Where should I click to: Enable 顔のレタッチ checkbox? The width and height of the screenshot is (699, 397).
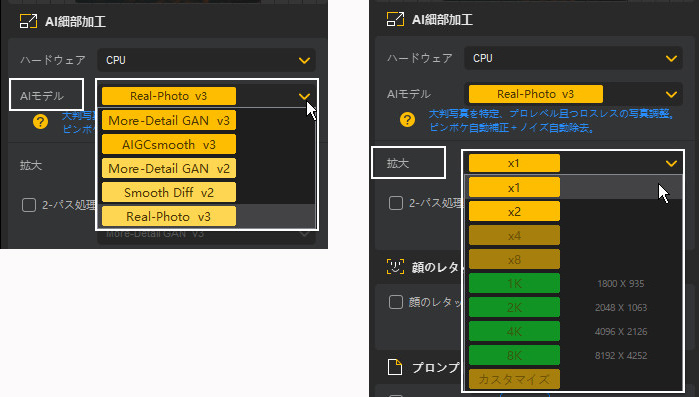[x=396, y=302]
